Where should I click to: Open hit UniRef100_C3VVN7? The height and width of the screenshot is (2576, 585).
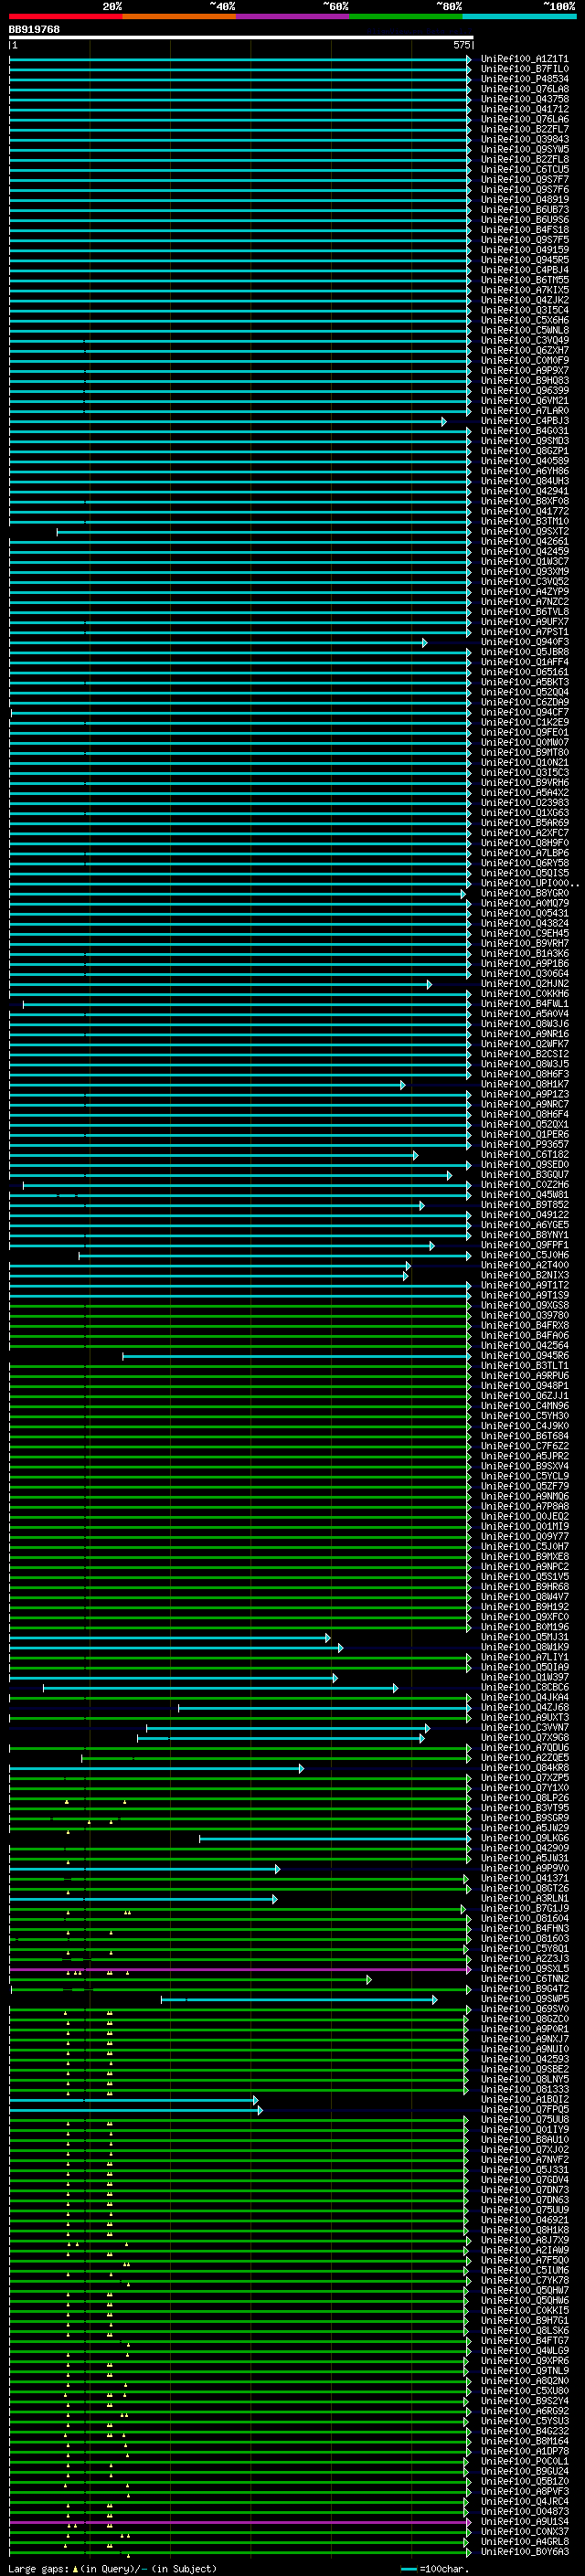(524, 1727)
